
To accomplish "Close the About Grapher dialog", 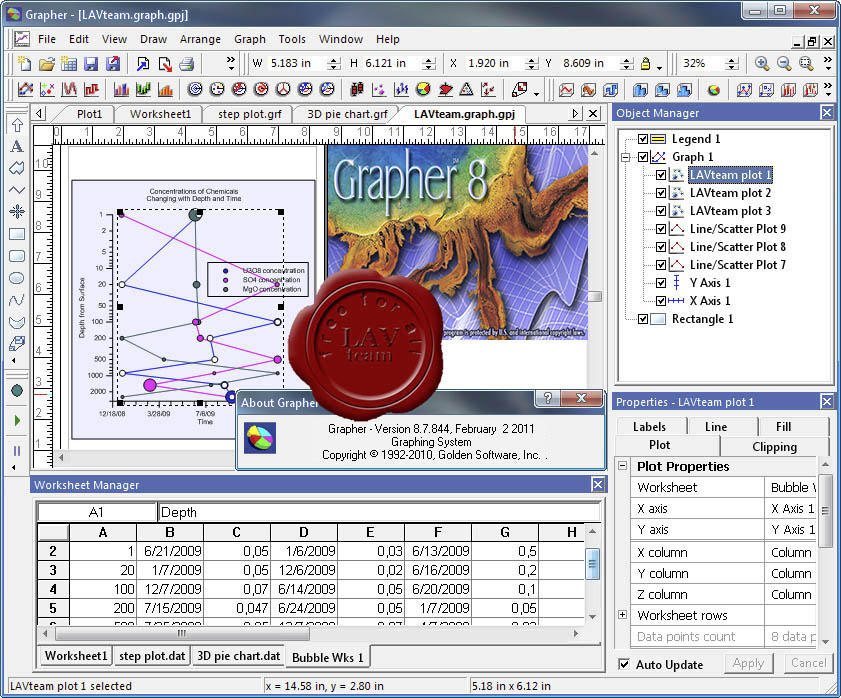I will coord(581,398).
